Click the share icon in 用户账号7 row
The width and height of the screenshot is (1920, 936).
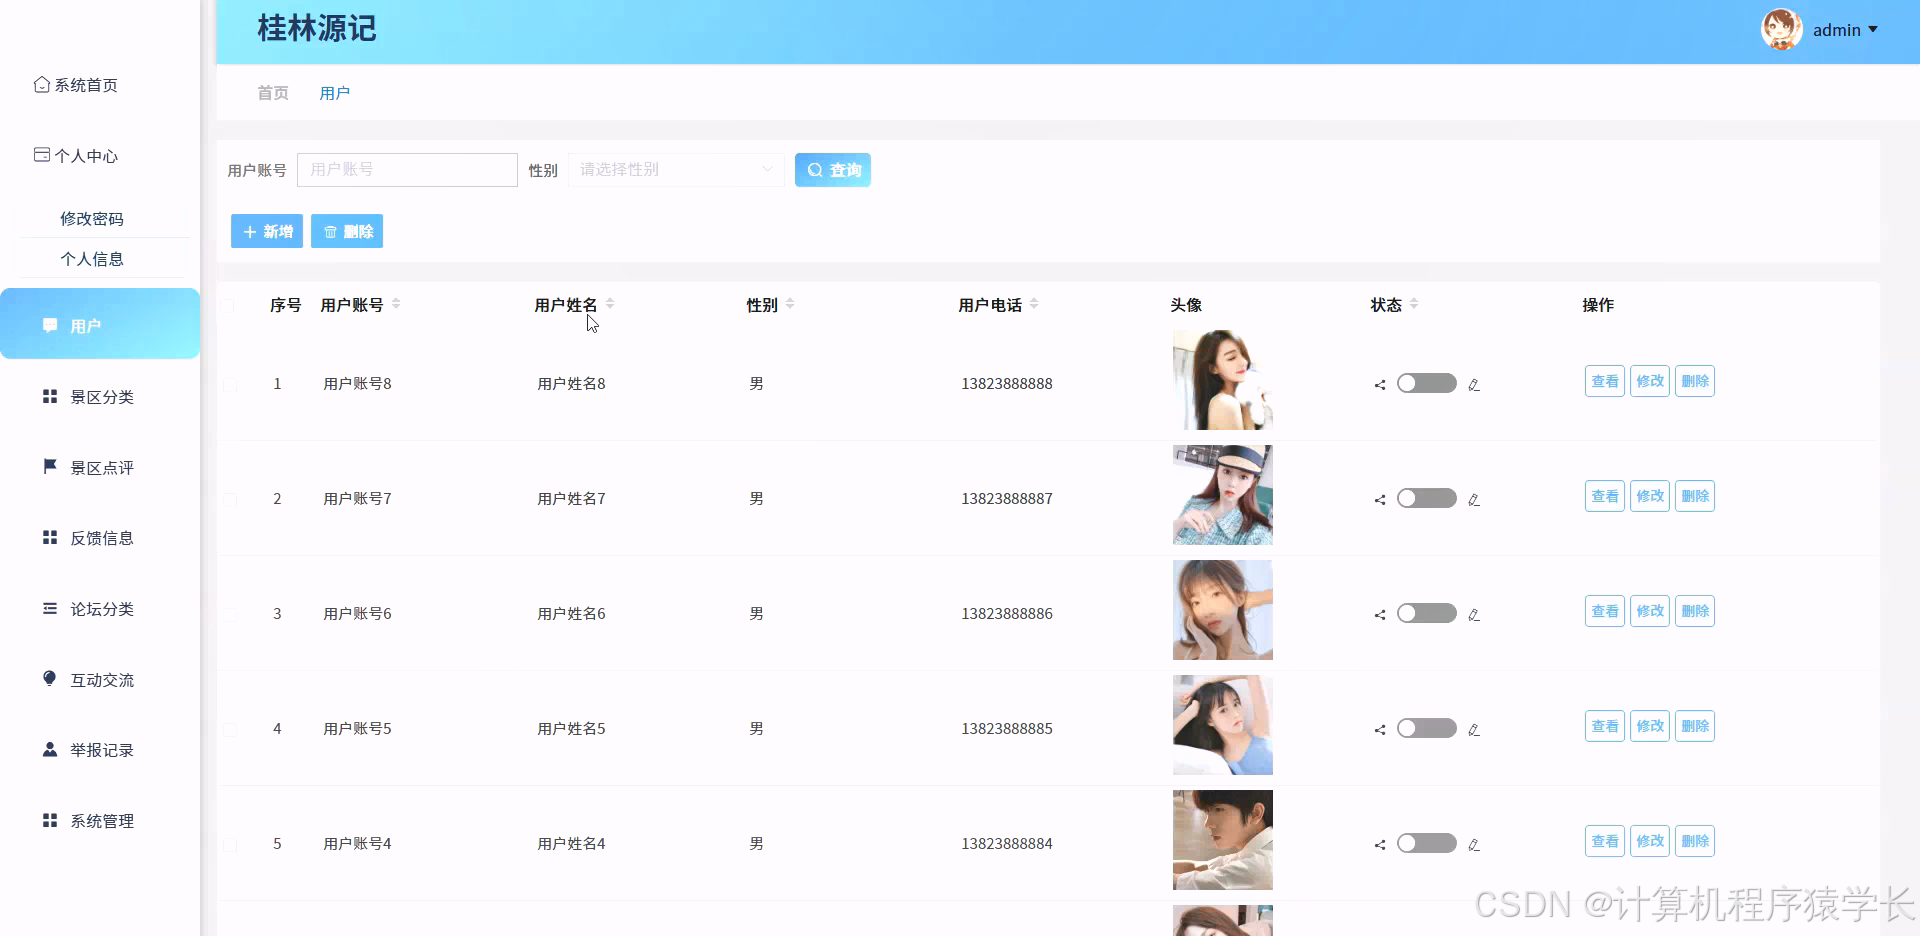[1380, 500]
